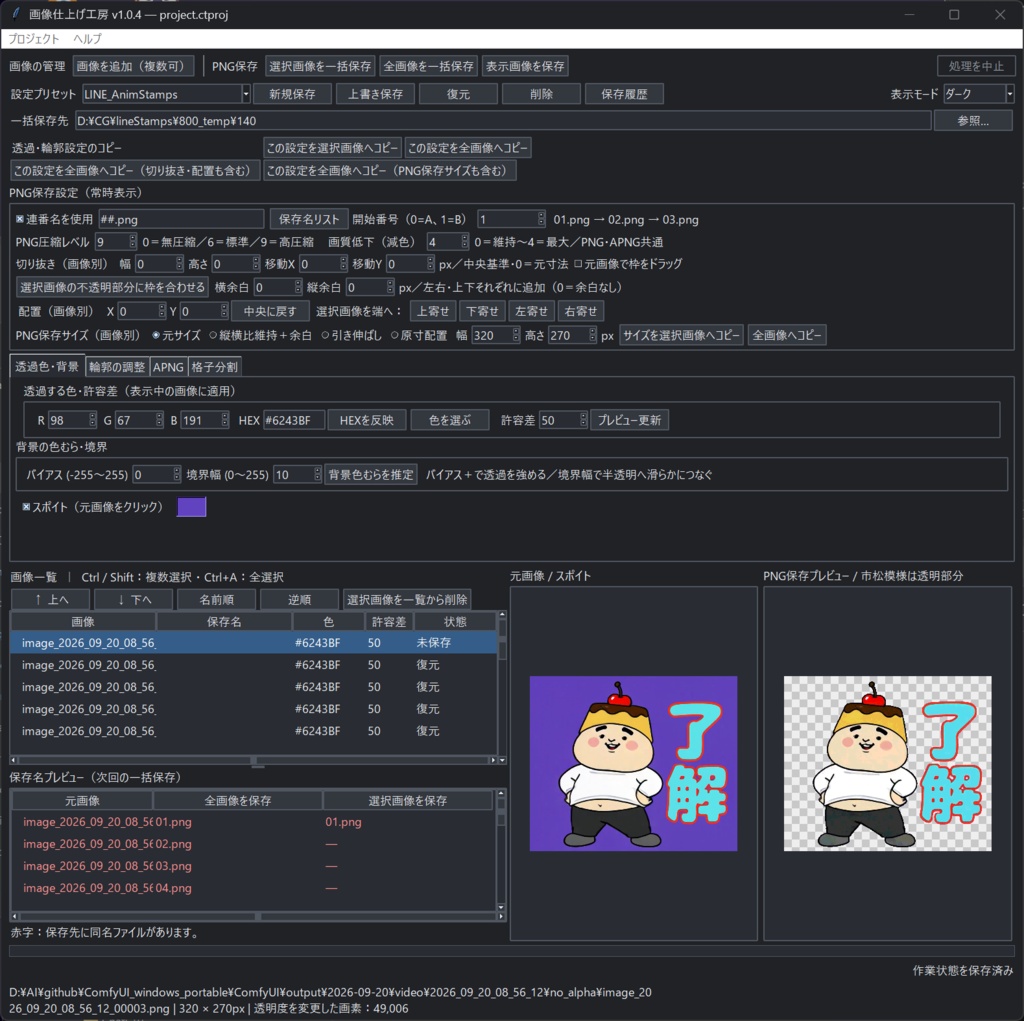1024x1021 pixels.
Task: Adjust the 開始番号 spinner arrows
Action: click(x=541, y=219)
